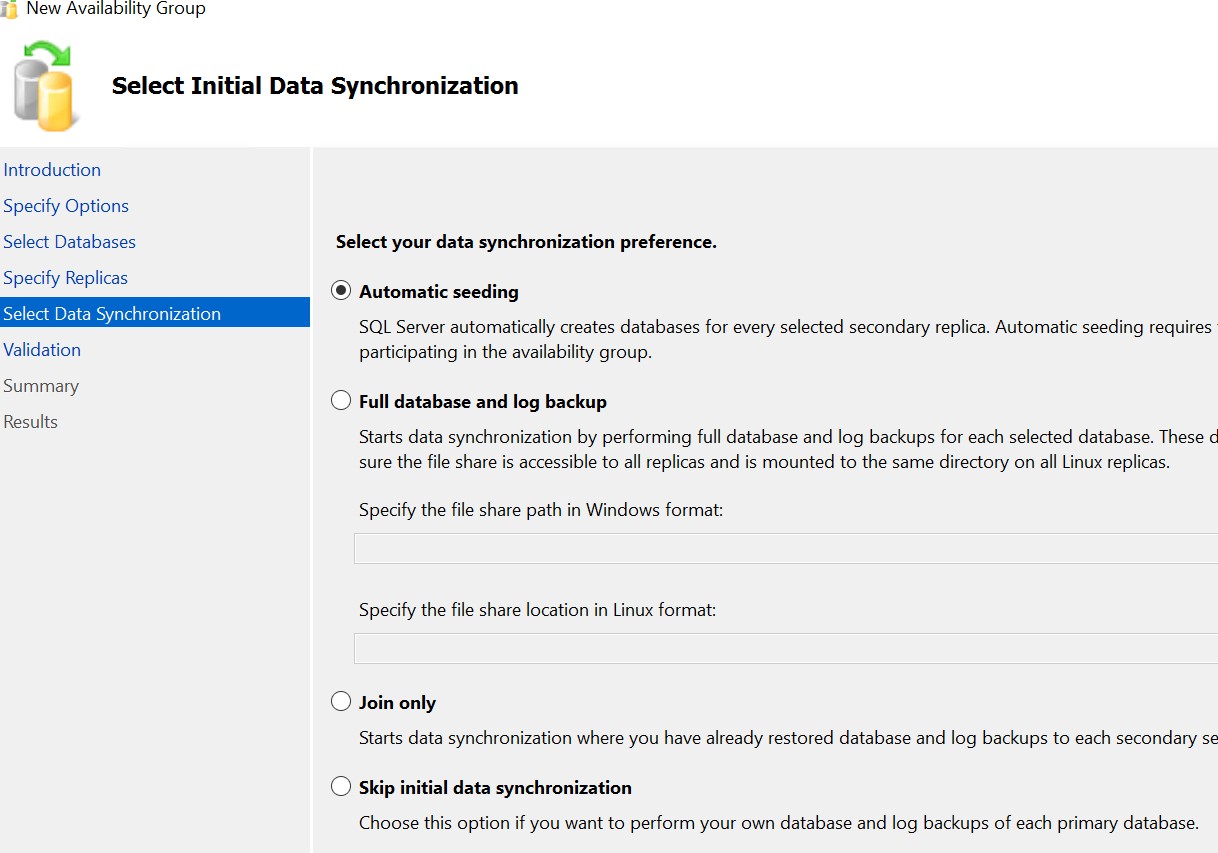Click the Results step in sidebar
This screenshot has width=1218, height=853.
pos(31,422)
